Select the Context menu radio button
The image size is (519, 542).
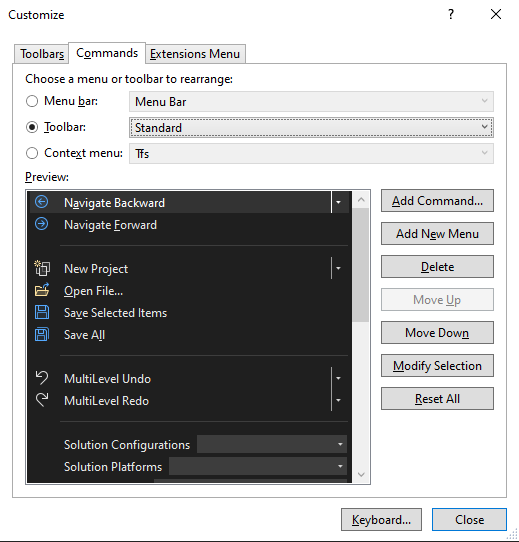pos(32,153)
